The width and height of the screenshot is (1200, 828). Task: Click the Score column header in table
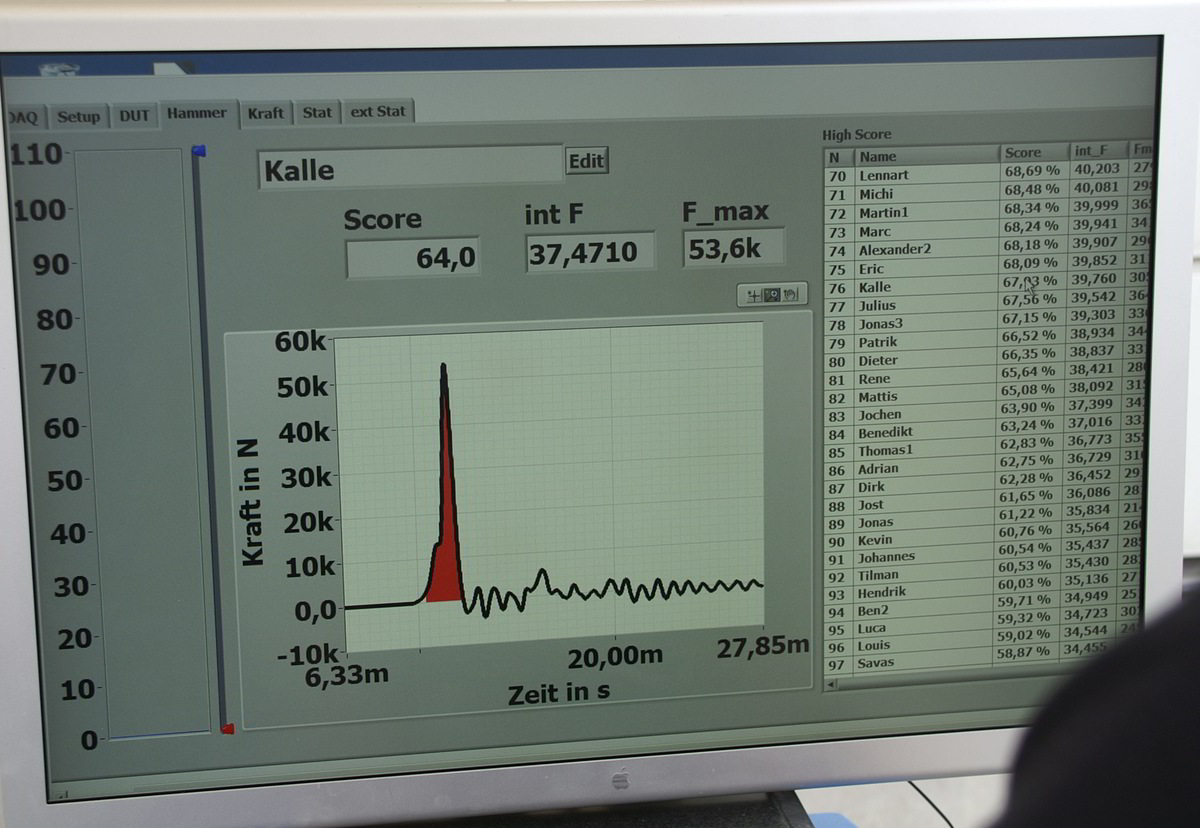point(1034,153)
